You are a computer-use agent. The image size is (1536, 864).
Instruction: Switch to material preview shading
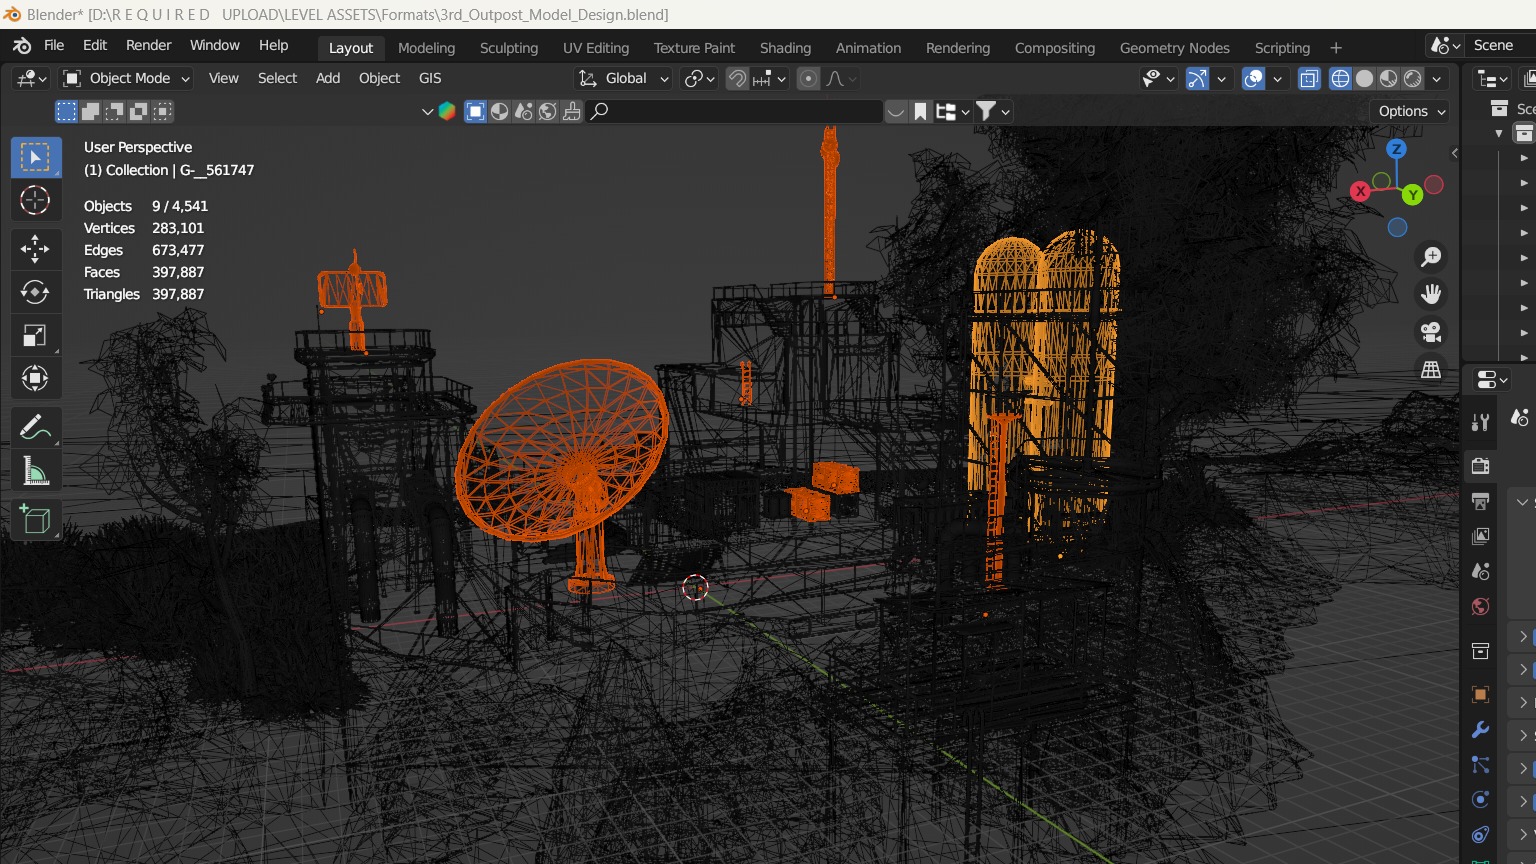point(1389,78)
